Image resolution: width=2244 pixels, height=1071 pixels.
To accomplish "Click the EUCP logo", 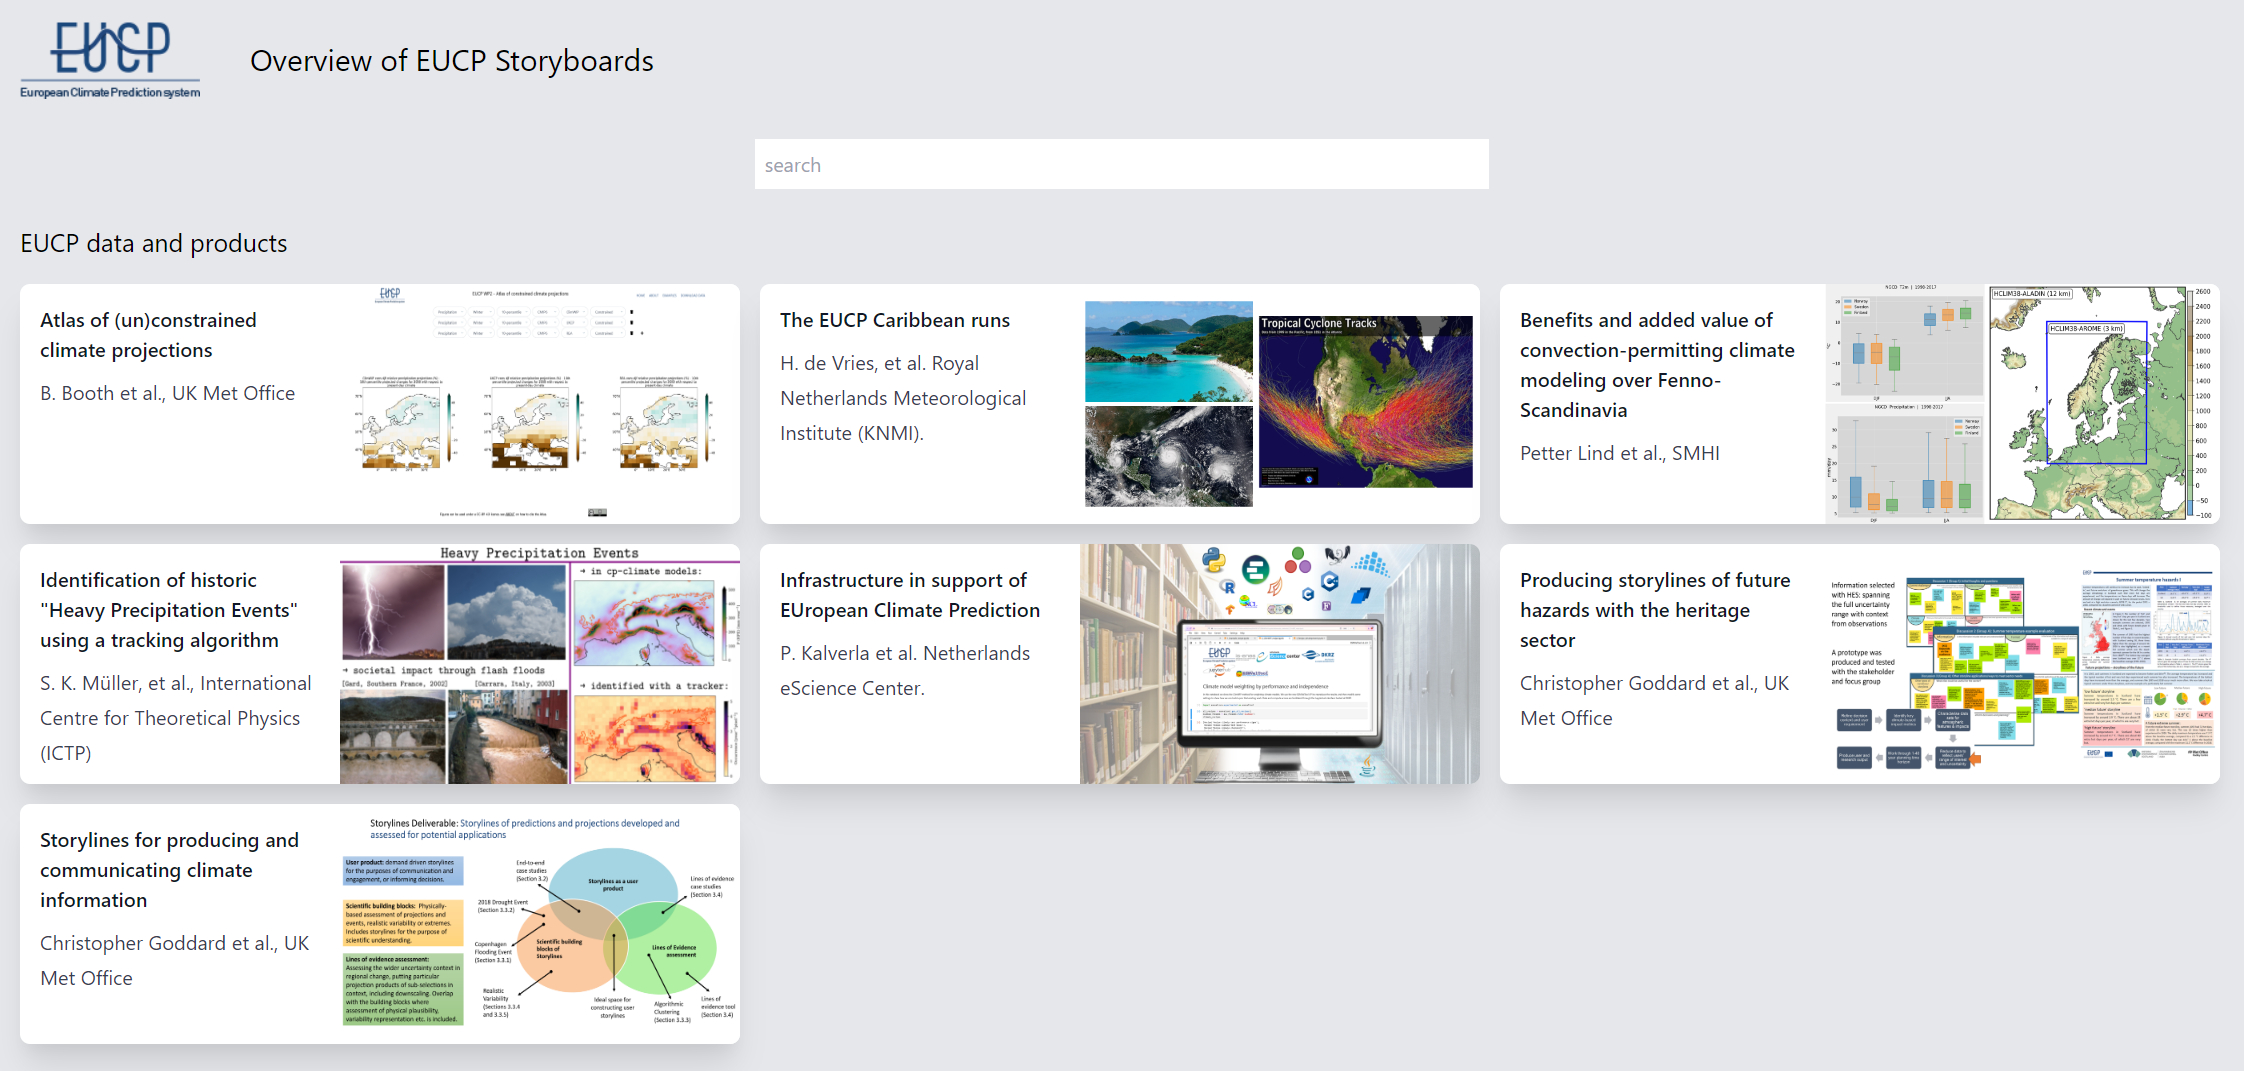I will tap(110, 60).
